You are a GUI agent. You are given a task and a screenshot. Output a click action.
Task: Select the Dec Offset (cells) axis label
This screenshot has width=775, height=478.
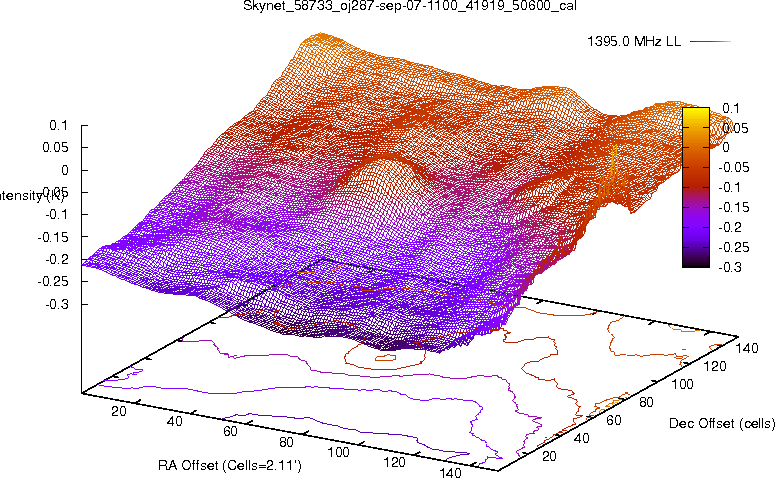[x=722, y=423]
